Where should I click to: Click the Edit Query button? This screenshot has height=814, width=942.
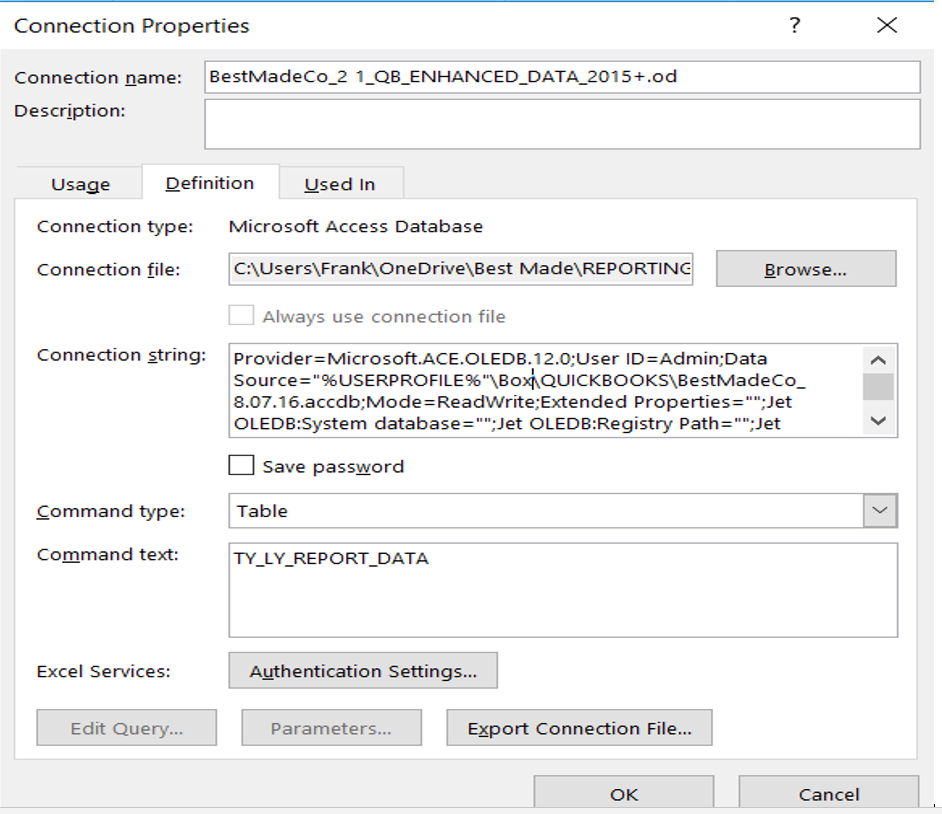point(126,728)
